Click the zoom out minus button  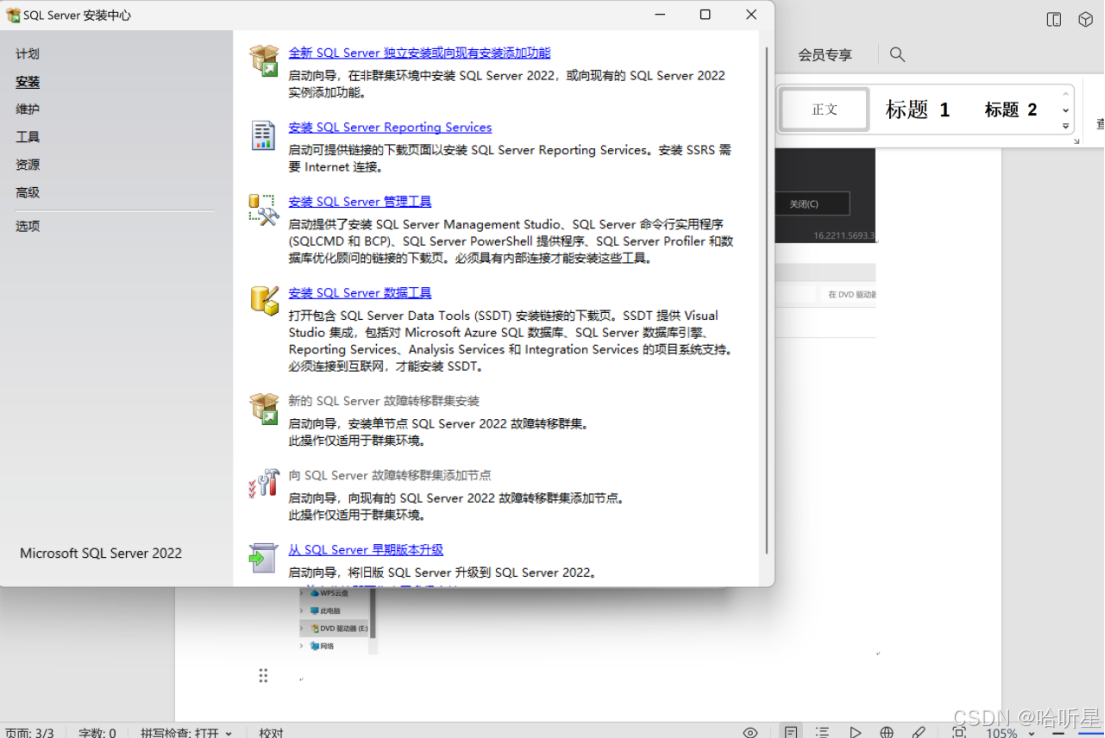point(1058,733)
